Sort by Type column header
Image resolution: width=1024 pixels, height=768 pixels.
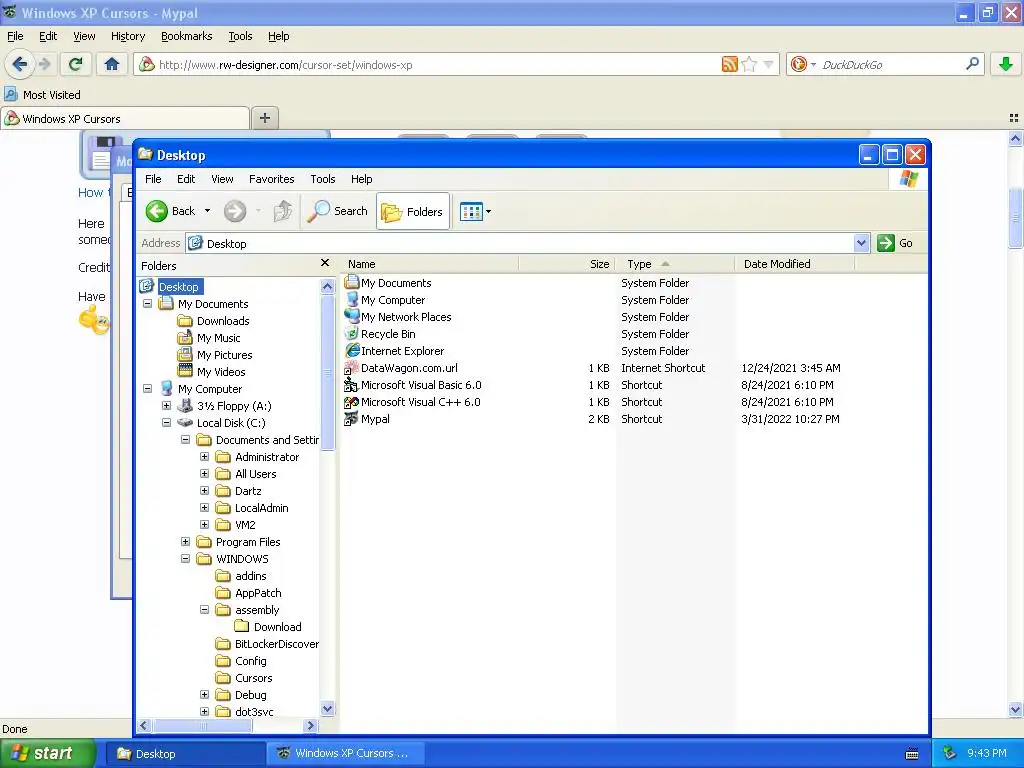(x=675, y=264)
